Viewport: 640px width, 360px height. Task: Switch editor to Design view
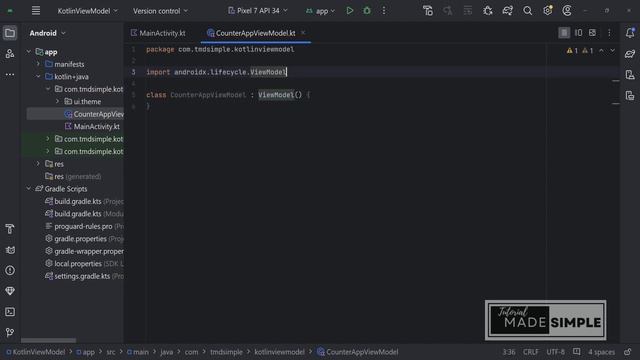click(x=592, y=33)
